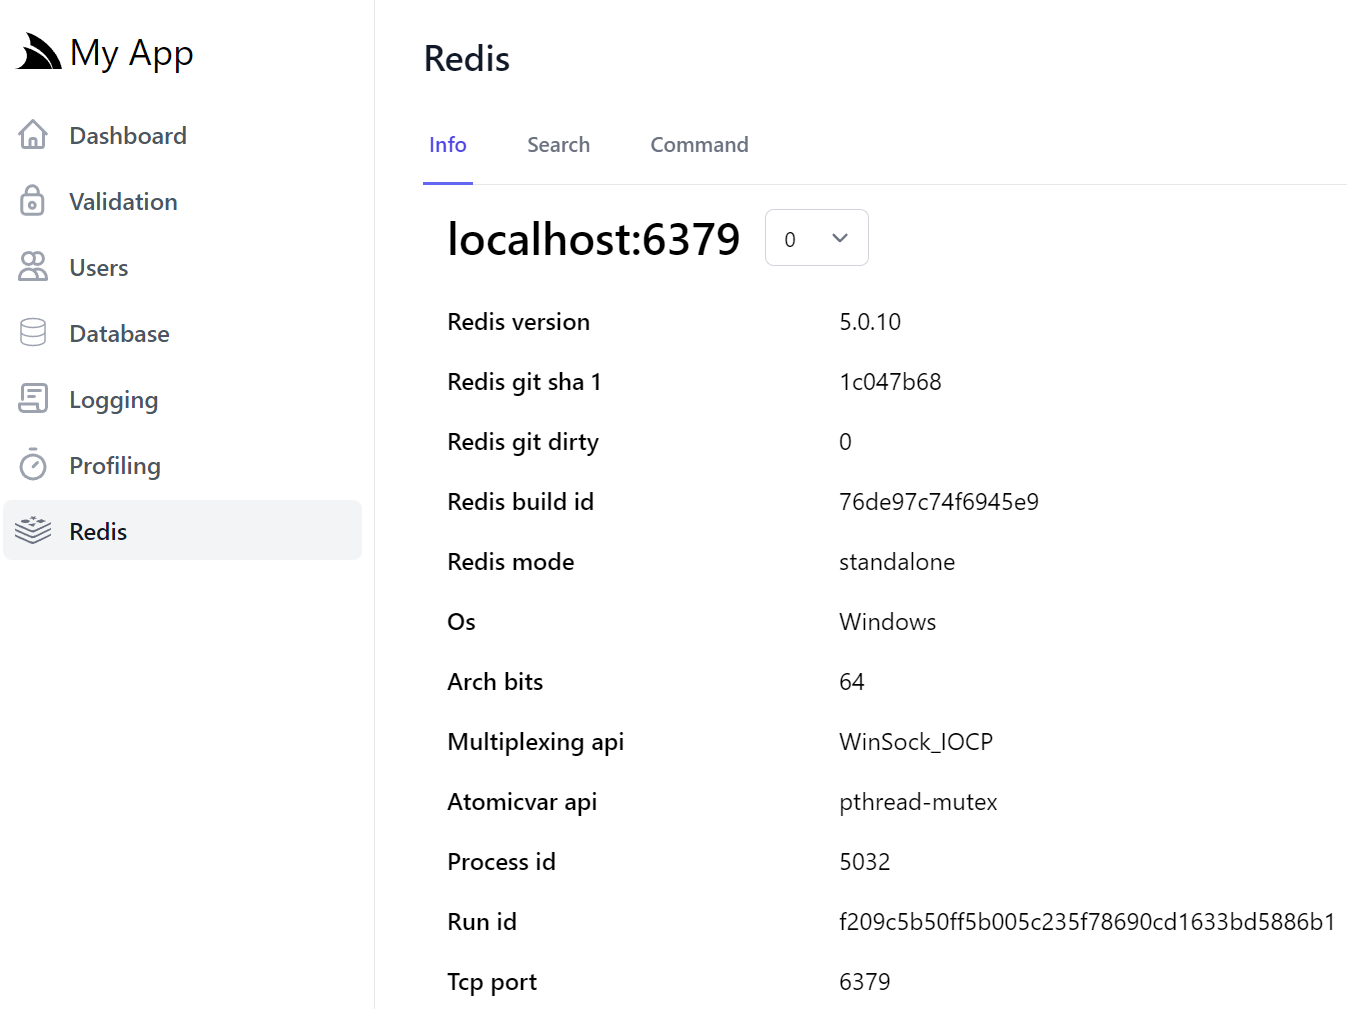Viewport: 1347px width, 1009px height.
Task: Click the Validation lock icon
Action: tap(33, 201)
